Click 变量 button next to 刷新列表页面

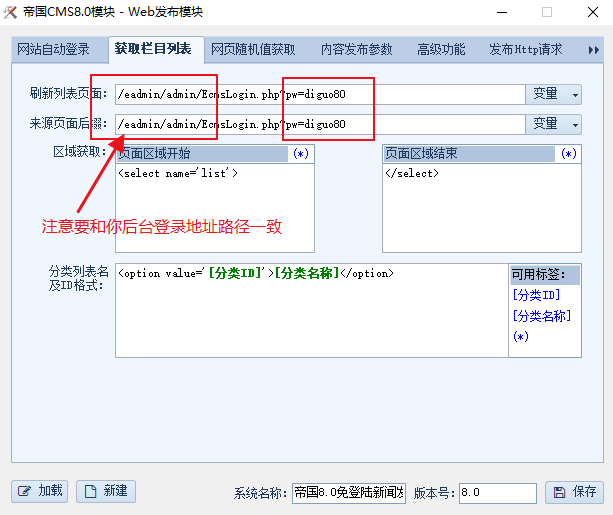tap(546, 95)
